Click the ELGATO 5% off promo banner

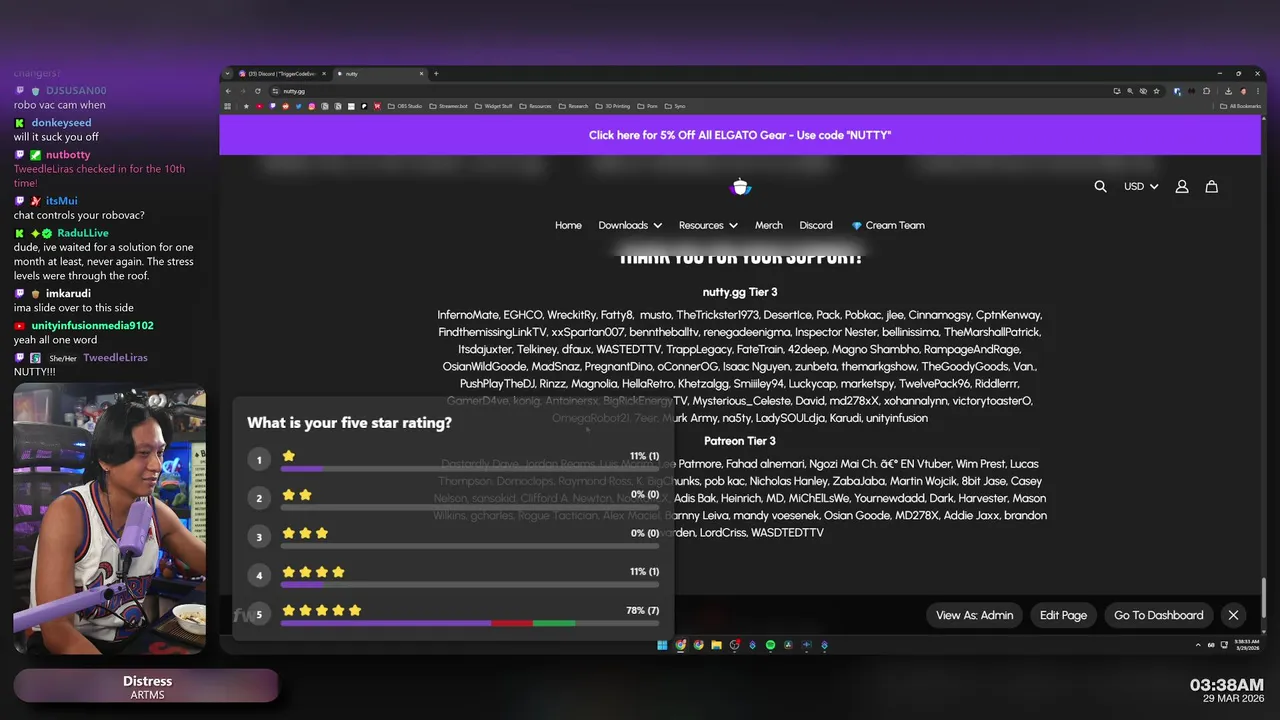(x=740, y=135)
